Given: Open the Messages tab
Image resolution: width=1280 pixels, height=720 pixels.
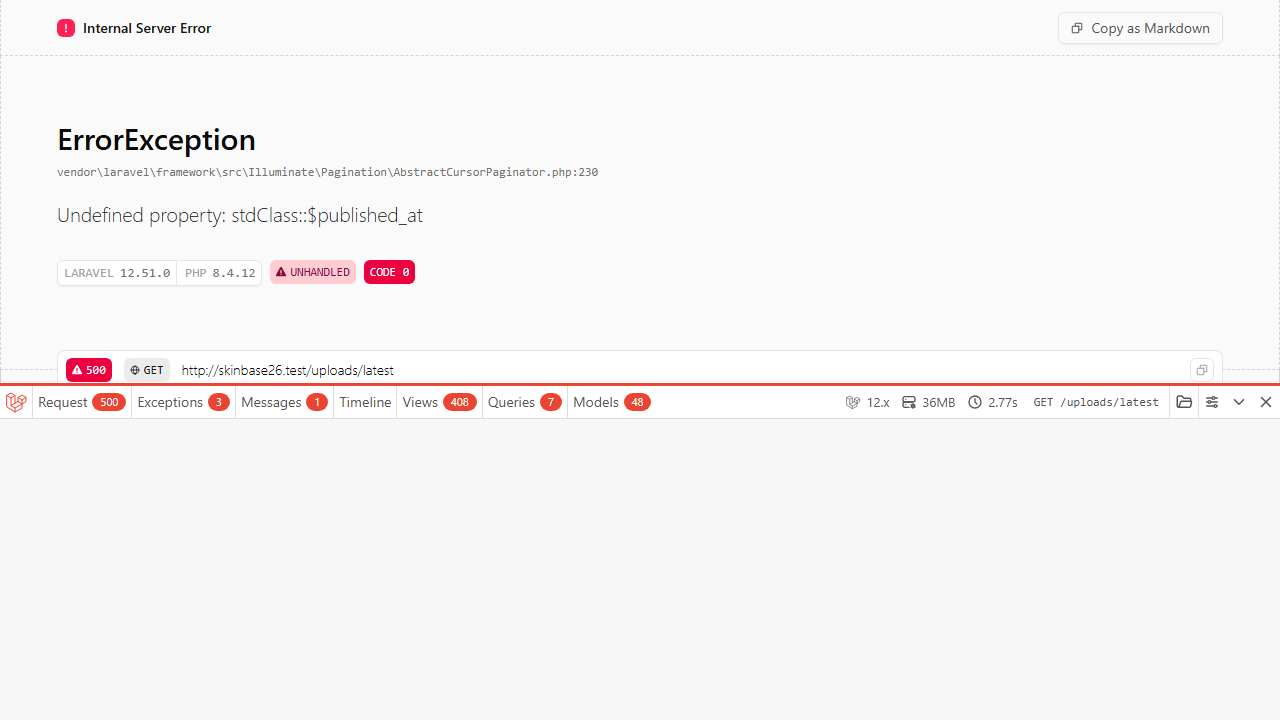Looking at the screenshot, I should [x=284, y=402].
